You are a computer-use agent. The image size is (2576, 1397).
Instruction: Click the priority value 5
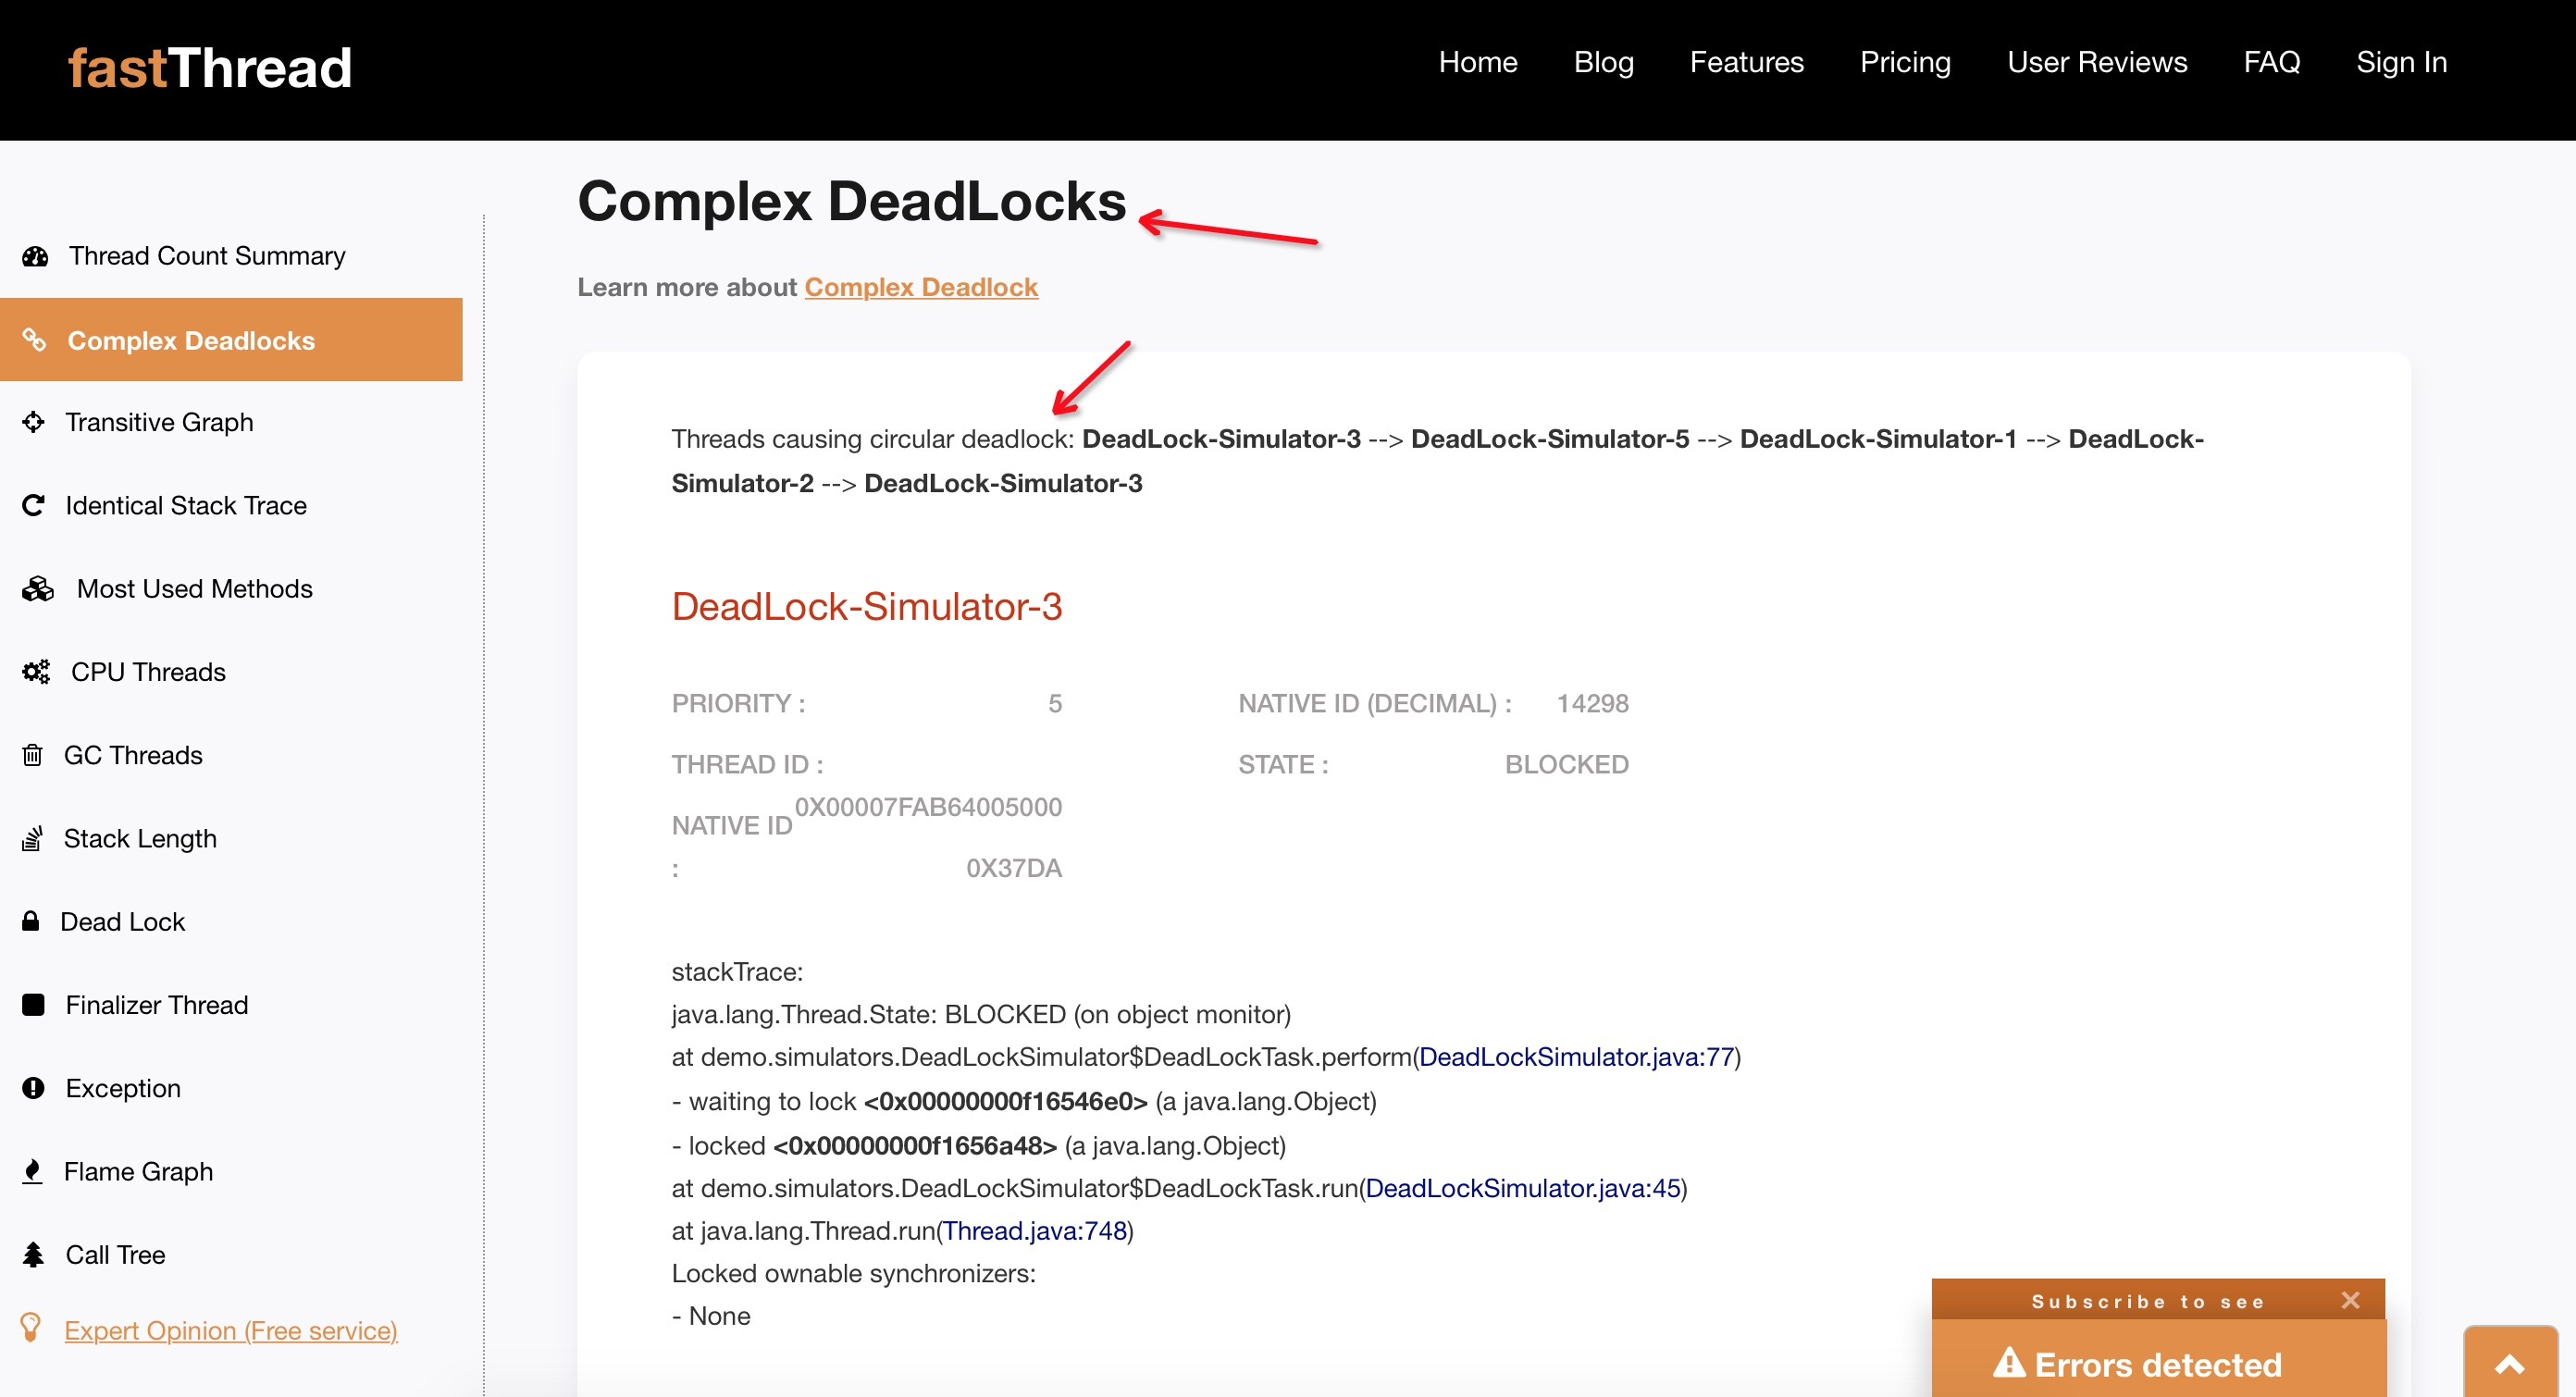coord(1055,704)
